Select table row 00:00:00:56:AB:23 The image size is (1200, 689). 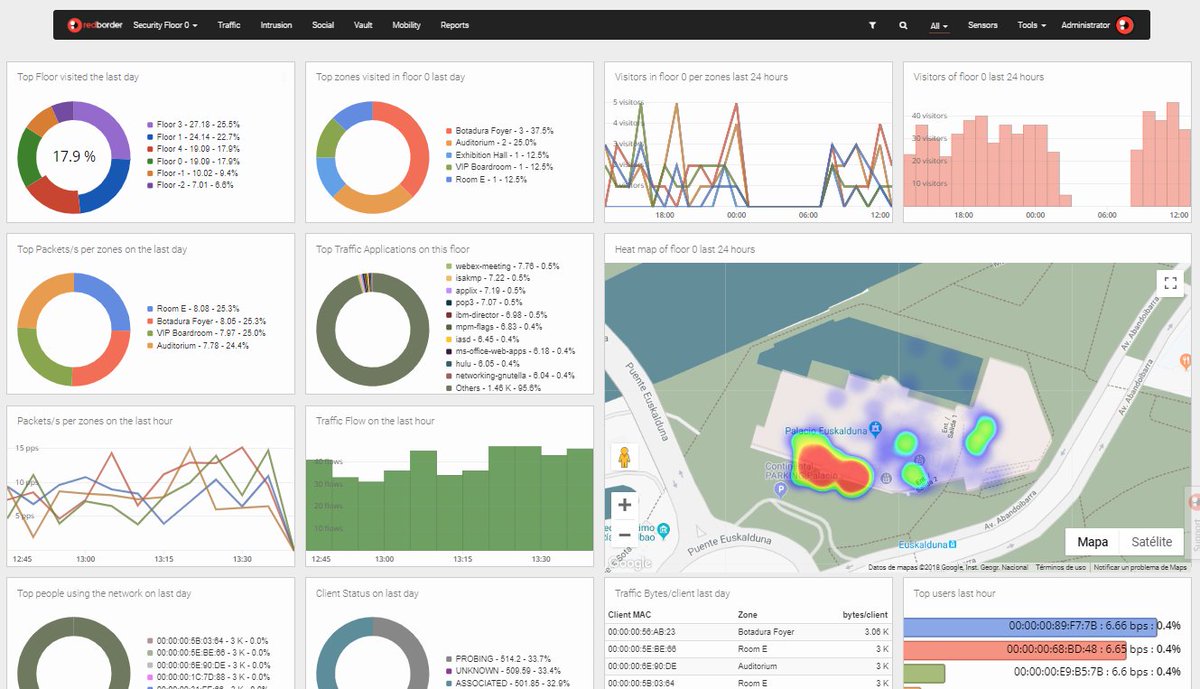748,632
